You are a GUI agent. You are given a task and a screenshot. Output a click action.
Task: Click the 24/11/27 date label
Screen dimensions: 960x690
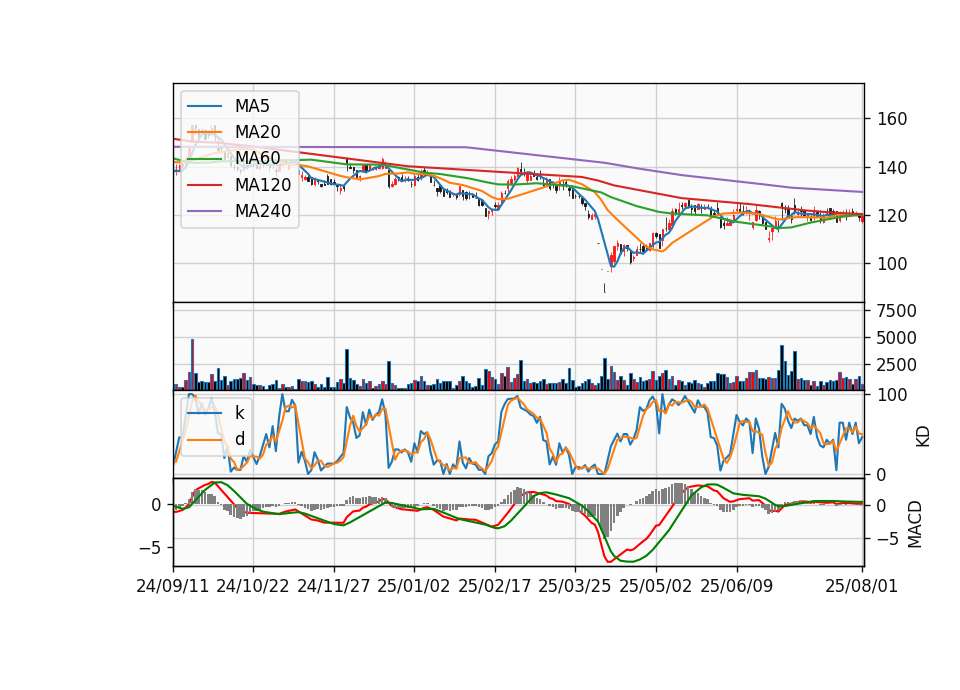(x=334, y=586)
